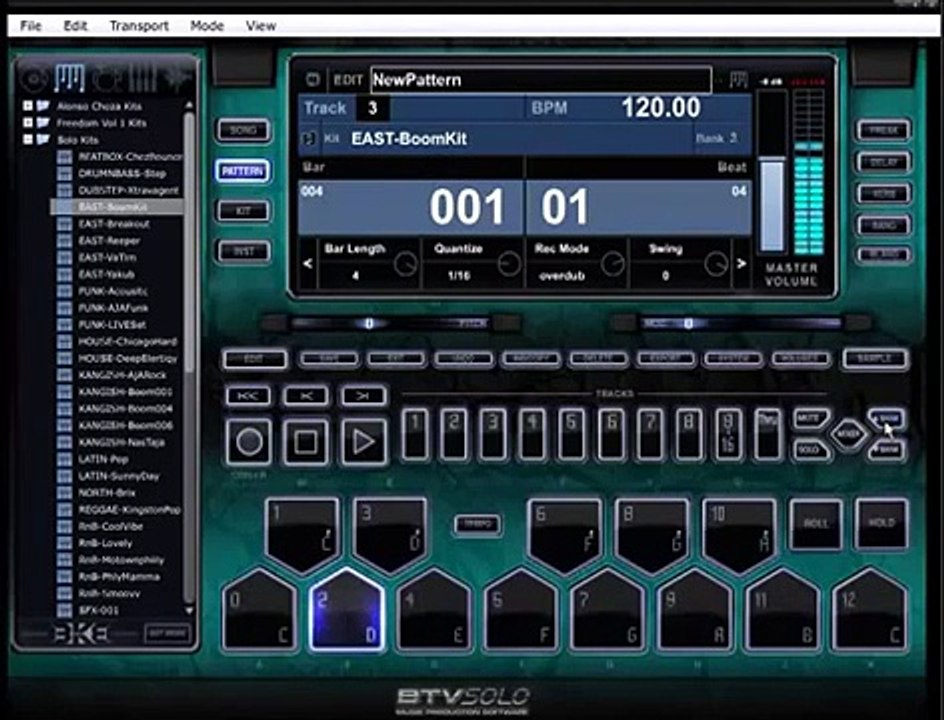The width and height of the screenshot is (944, 720).
Task: Toggle the ROLL pad button
Action: coord(816,524)
